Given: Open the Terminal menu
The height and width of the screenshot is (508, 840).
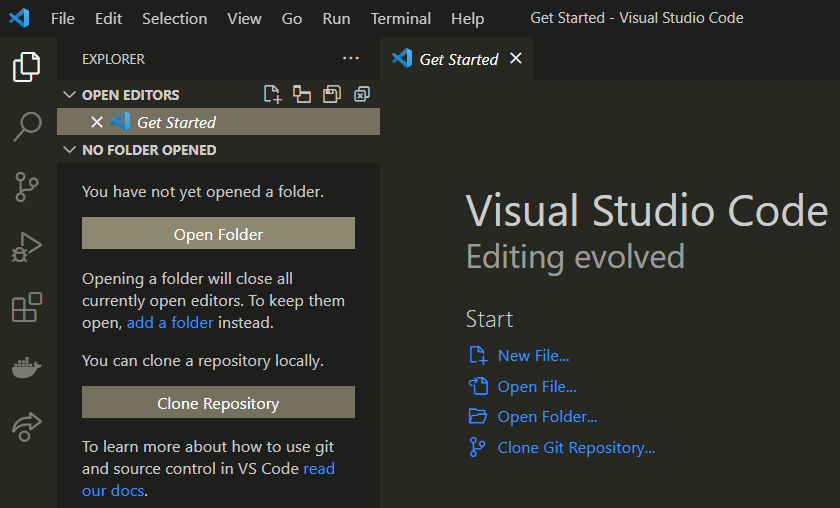Looking at the screenshot, I should 400,18.
